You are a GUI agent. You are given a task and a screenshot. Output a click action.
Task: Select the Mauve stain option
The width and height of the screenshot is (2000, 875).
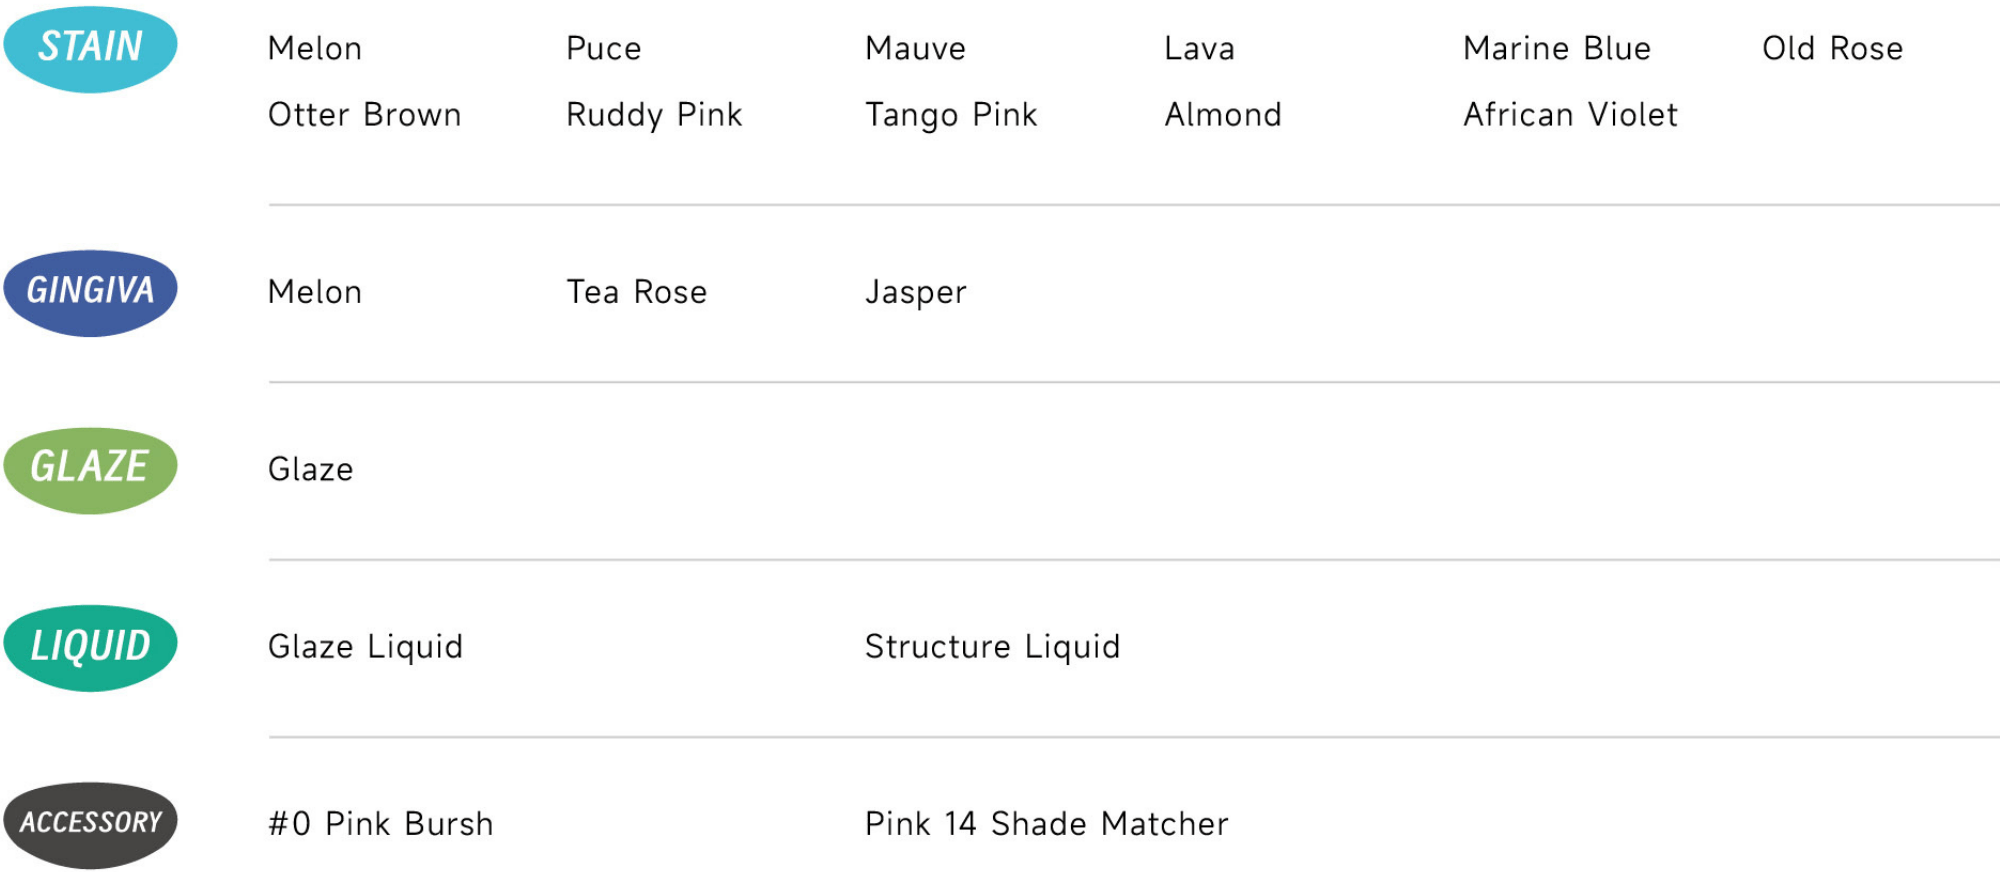(x=916, y=49)
